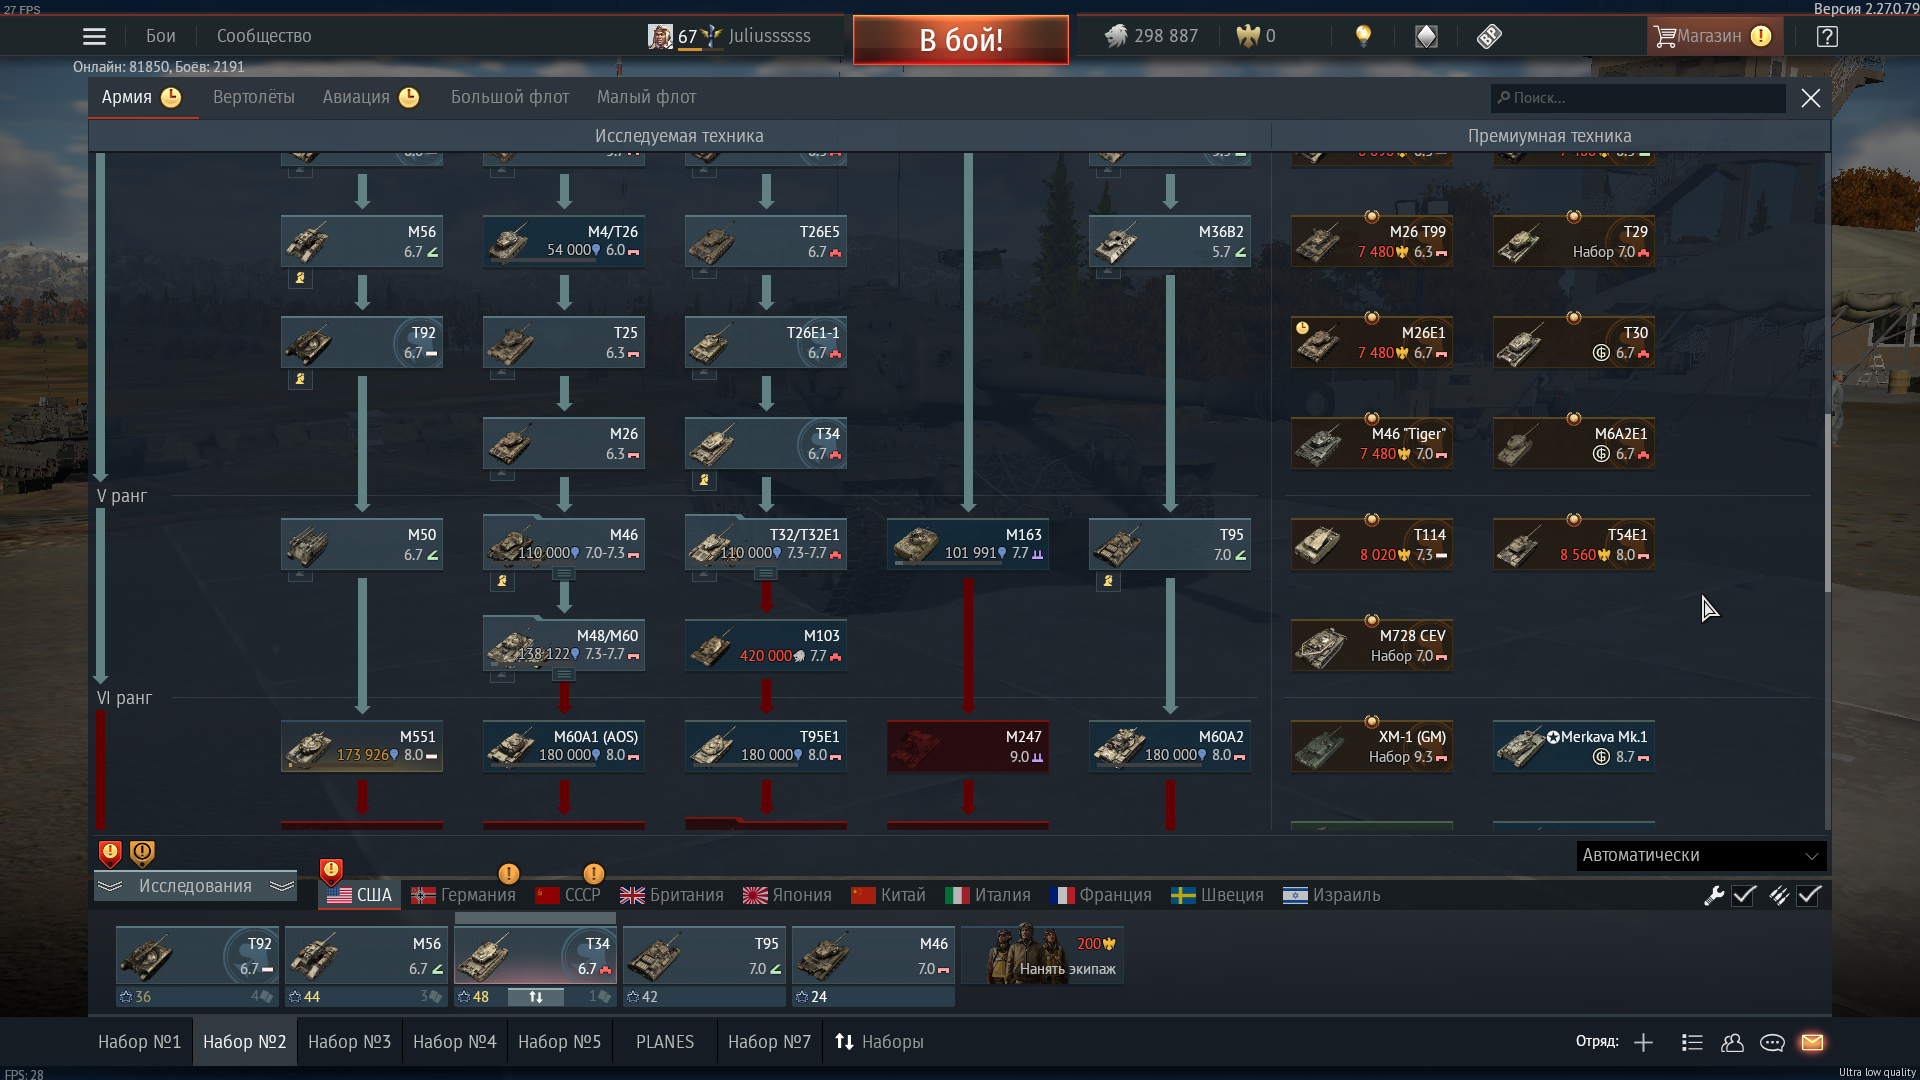Select the США nation
The image size is (1920, 1080).
tap(360, 895)
